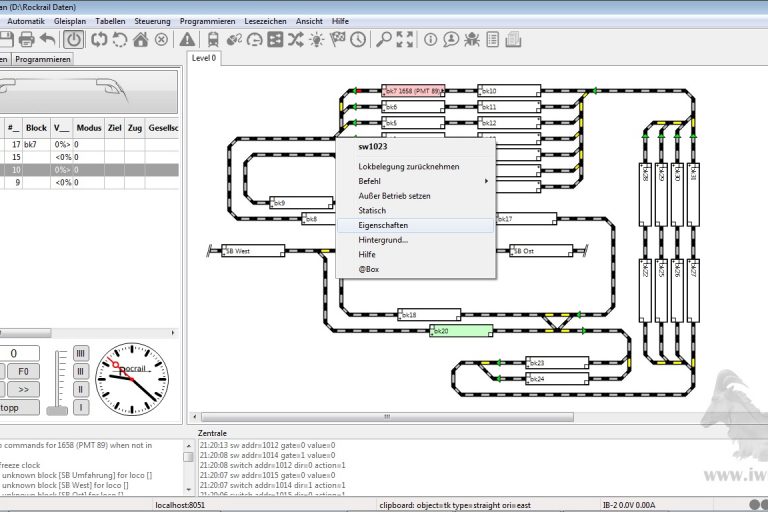Image resolution: width=768 pixels, height=512 pixels.
Task: Select the Level 0 track plan tab
Action: 204,58
